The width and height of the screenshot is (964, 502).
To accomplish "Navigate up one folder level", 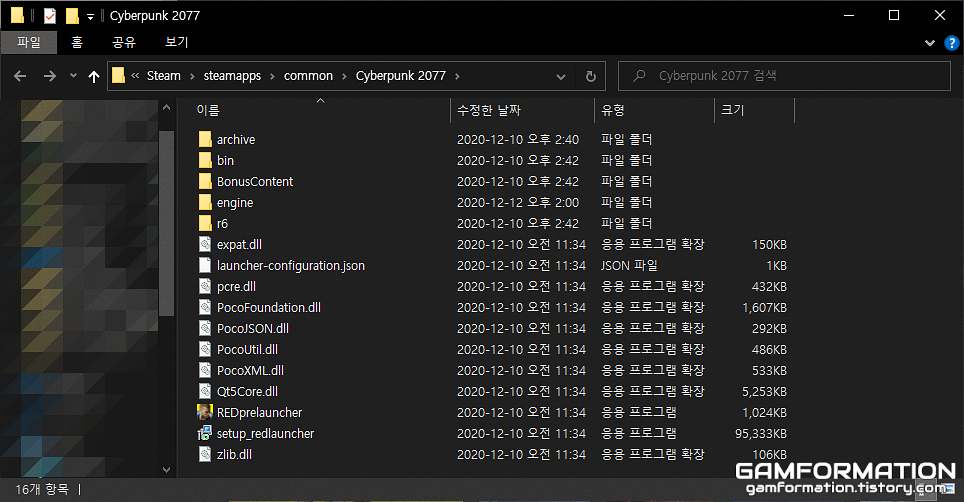I will click(x=93, y=76).
